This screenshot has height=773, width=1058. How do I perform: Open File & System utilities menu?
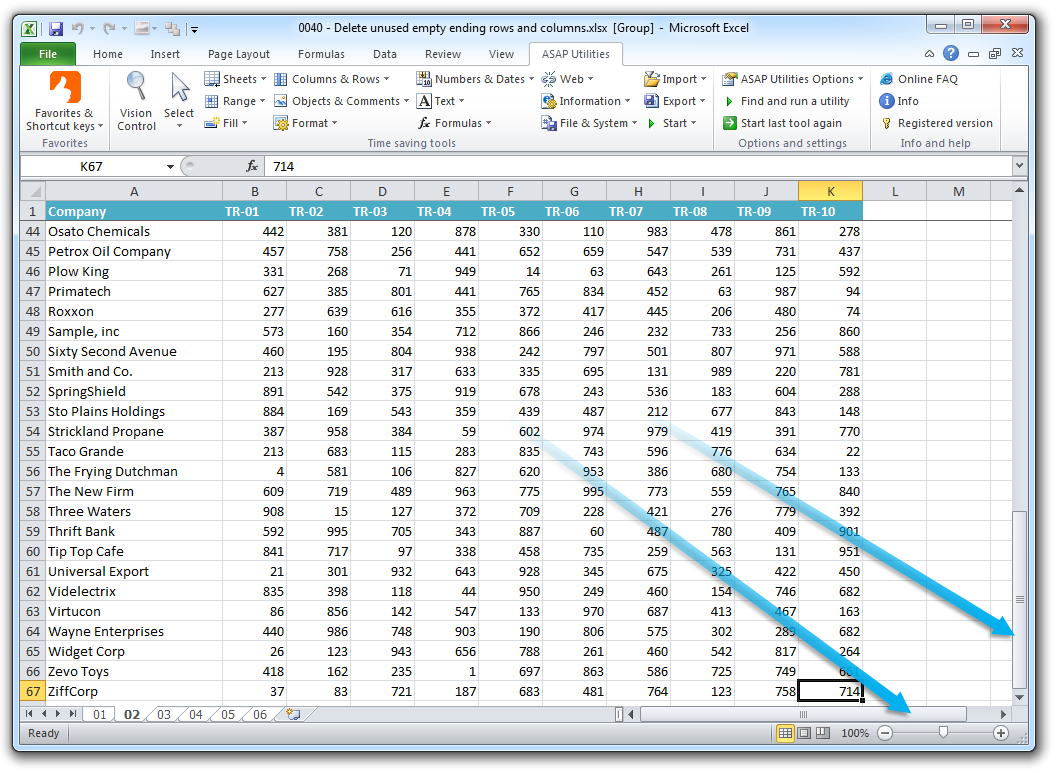pyautogui.click(x=589, y=123)
